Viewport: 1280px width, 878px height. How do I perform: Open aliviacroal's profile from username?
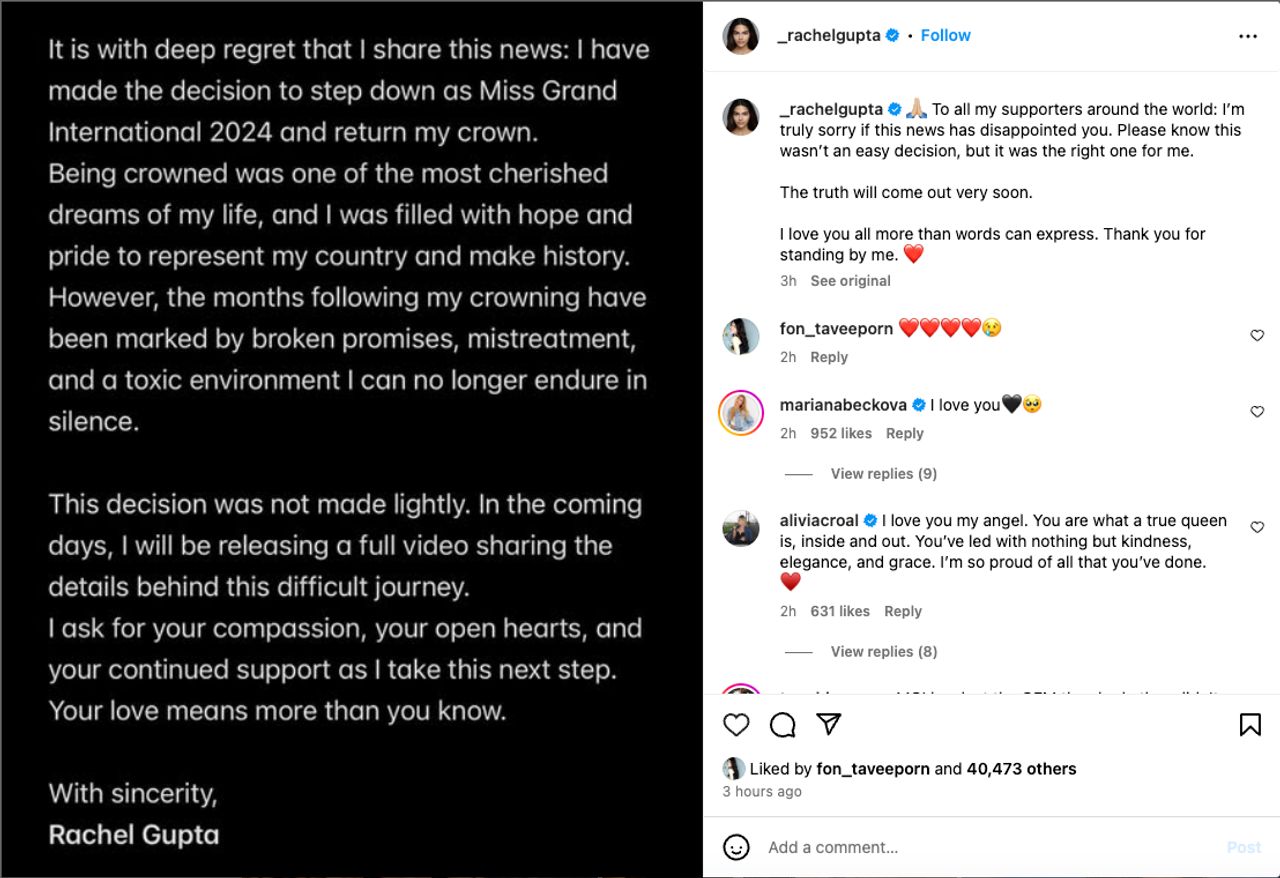coord(819,520)
